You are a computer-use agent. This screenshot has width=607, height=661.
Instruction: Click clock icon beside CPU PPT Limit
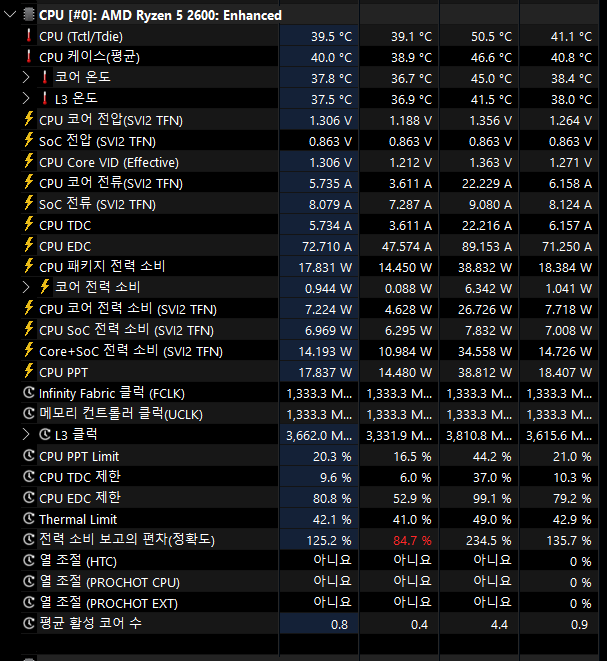29,456
